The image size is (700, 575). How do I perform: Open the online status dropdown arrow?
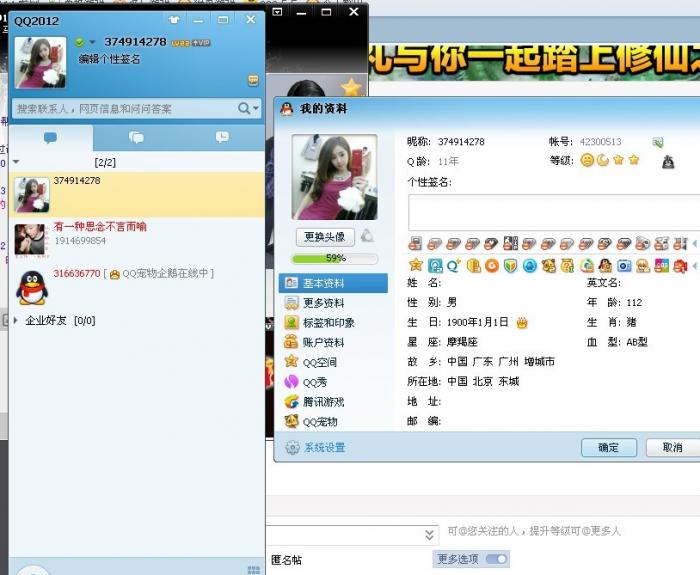[x=92, y=42]
